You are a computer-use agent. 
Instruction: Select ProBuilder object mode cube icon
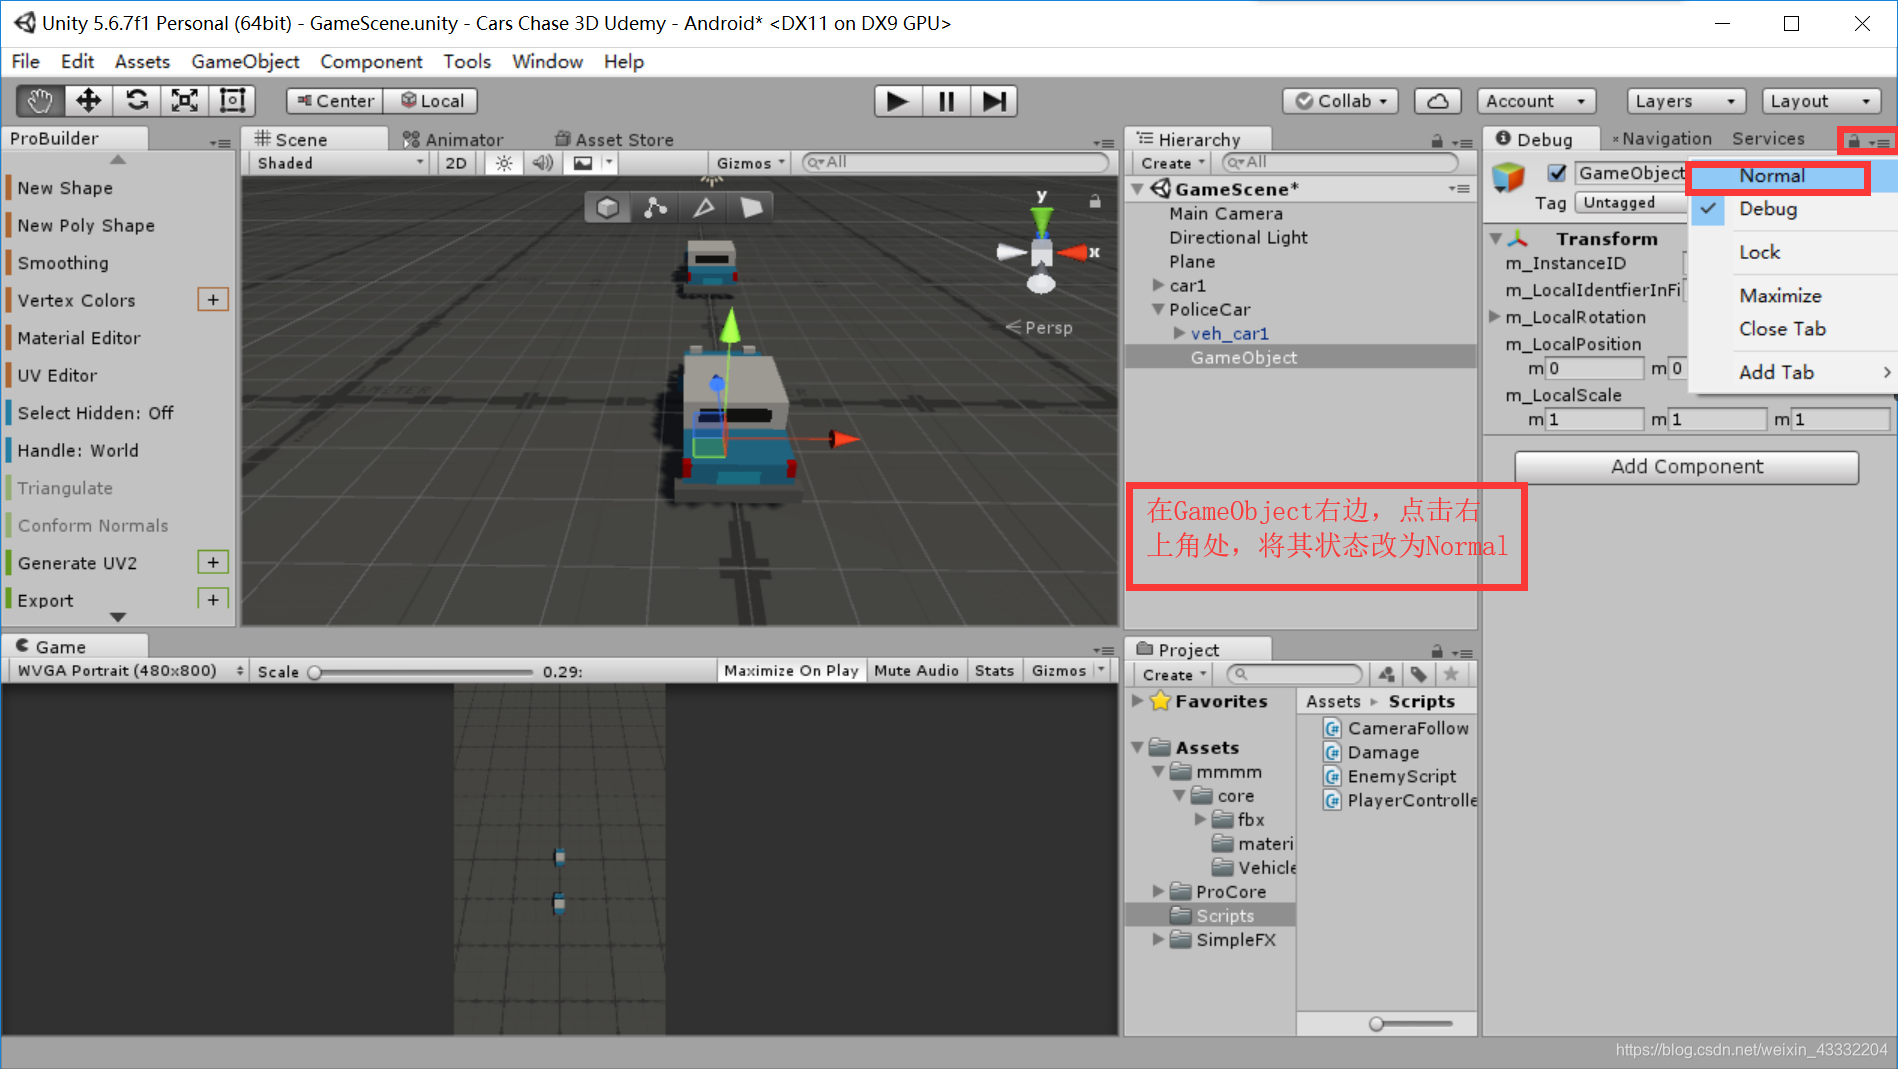(607, 207)
